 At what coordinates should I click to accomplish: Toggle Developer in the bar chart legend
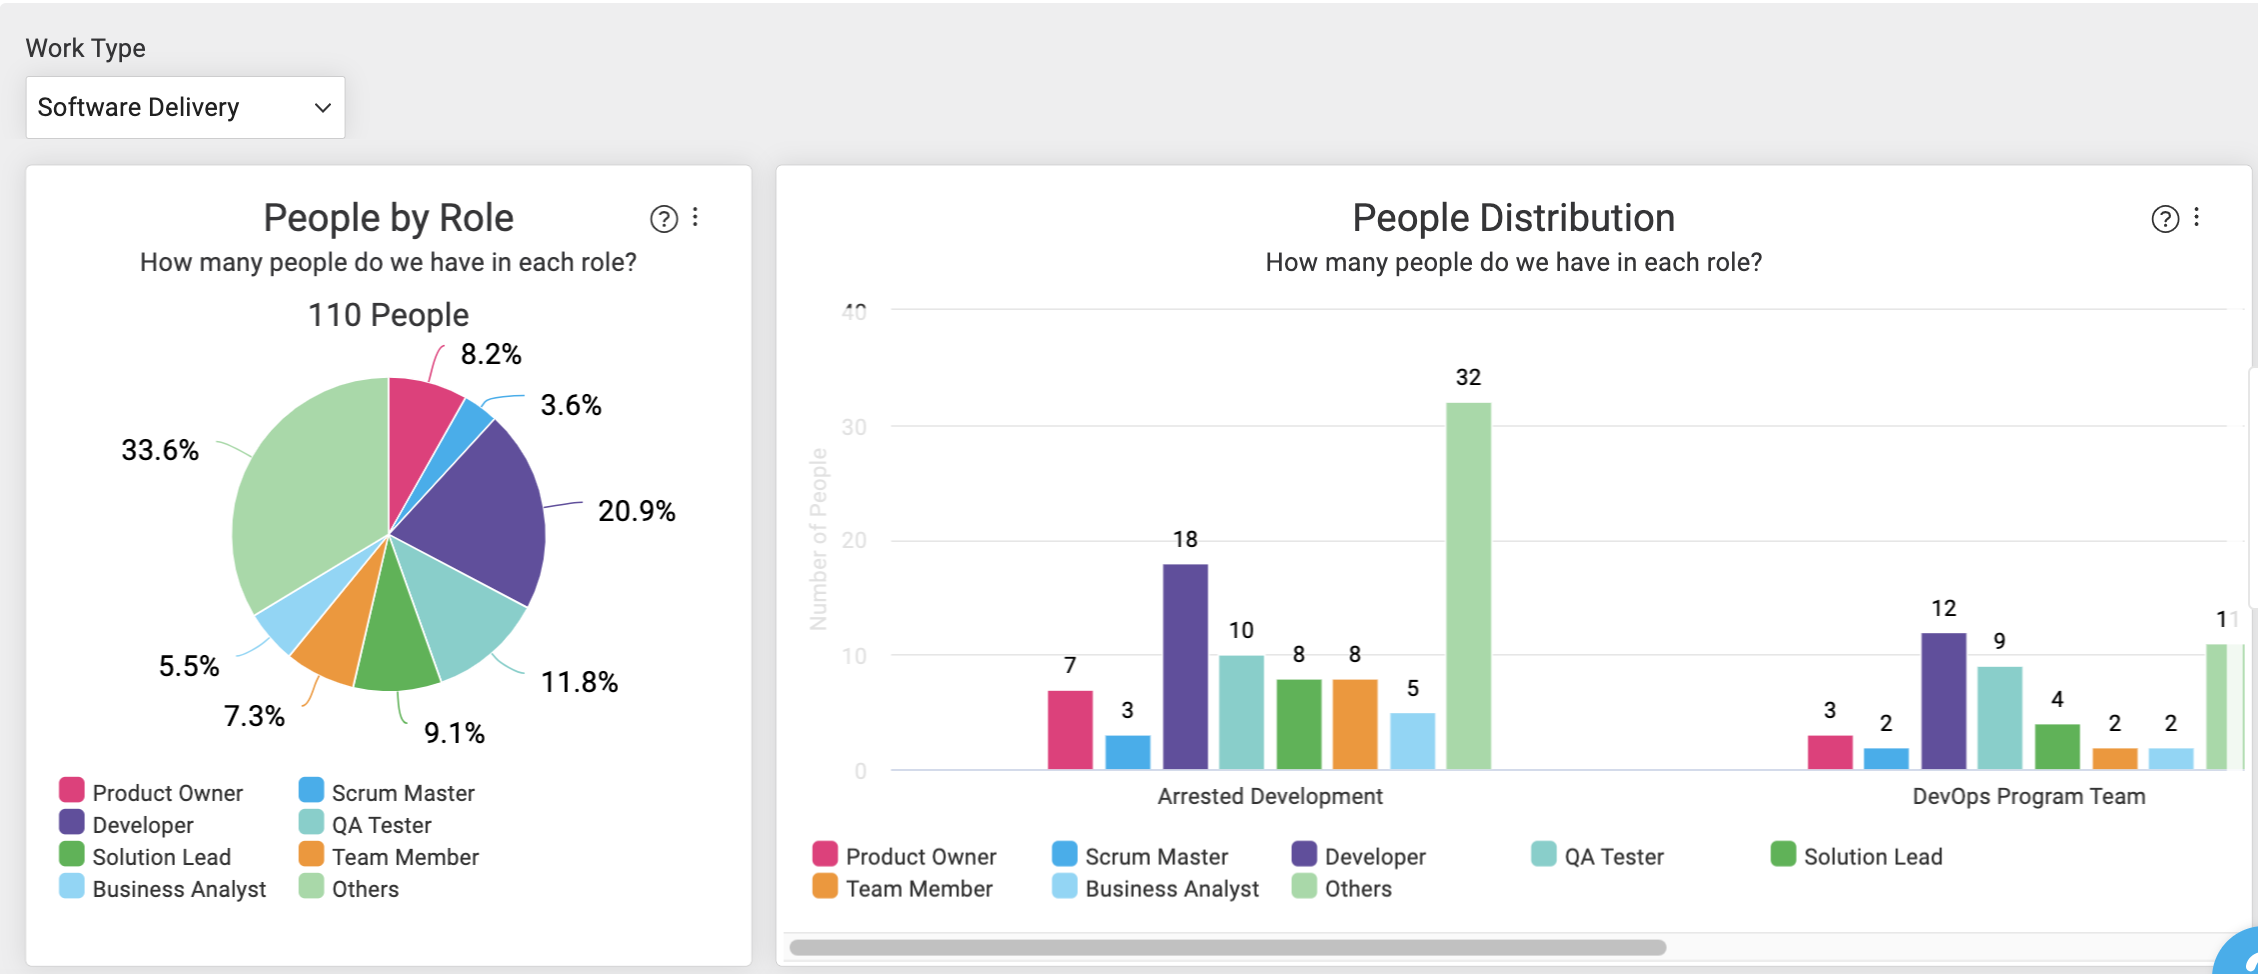point(1359,856)
